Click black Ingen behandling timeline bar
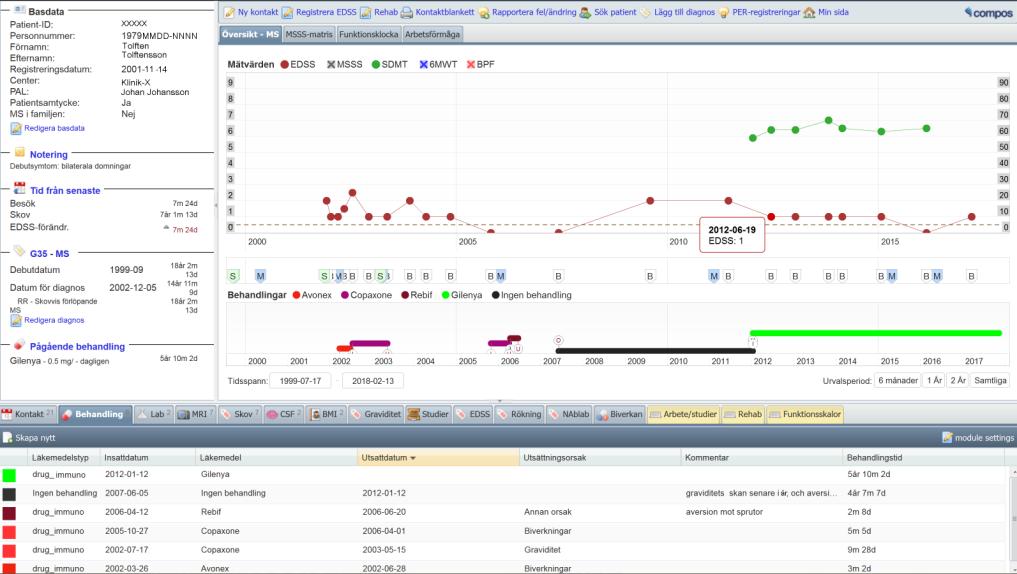1017x574 pixels. (x=654, y=351)
